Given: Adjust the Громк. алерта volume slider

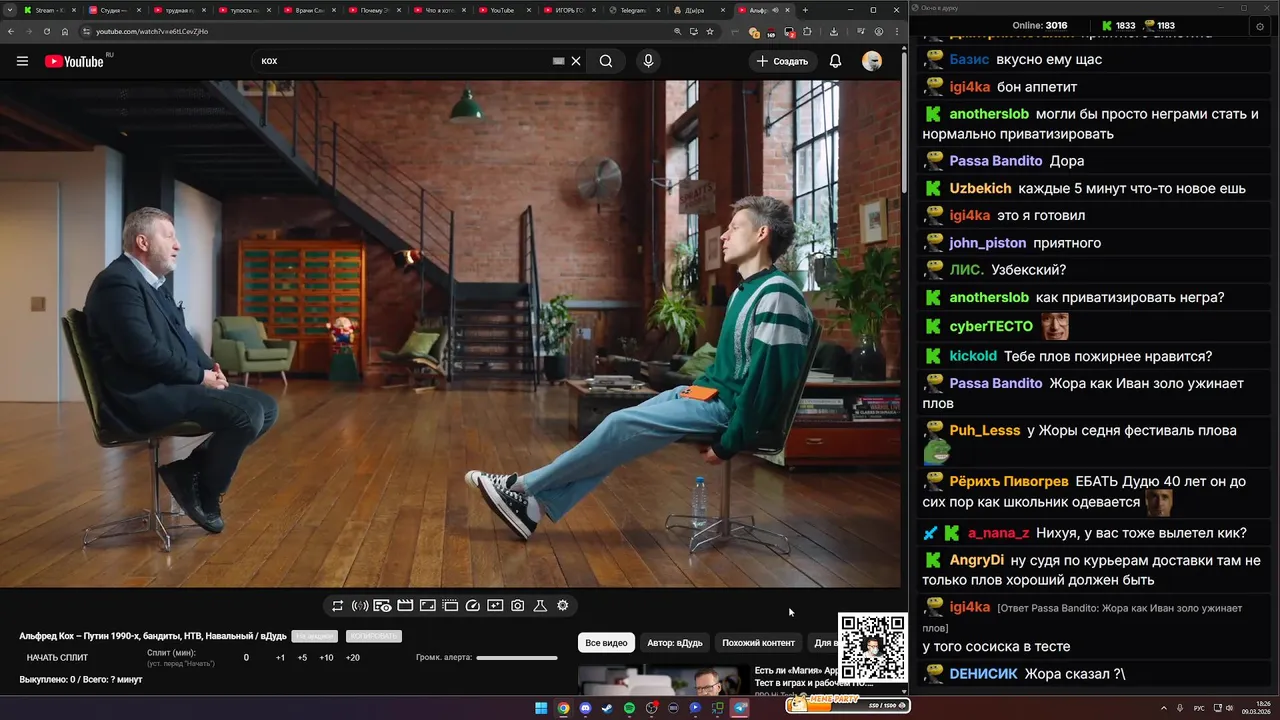Looking at the screenshot, I should click(517, 658).
